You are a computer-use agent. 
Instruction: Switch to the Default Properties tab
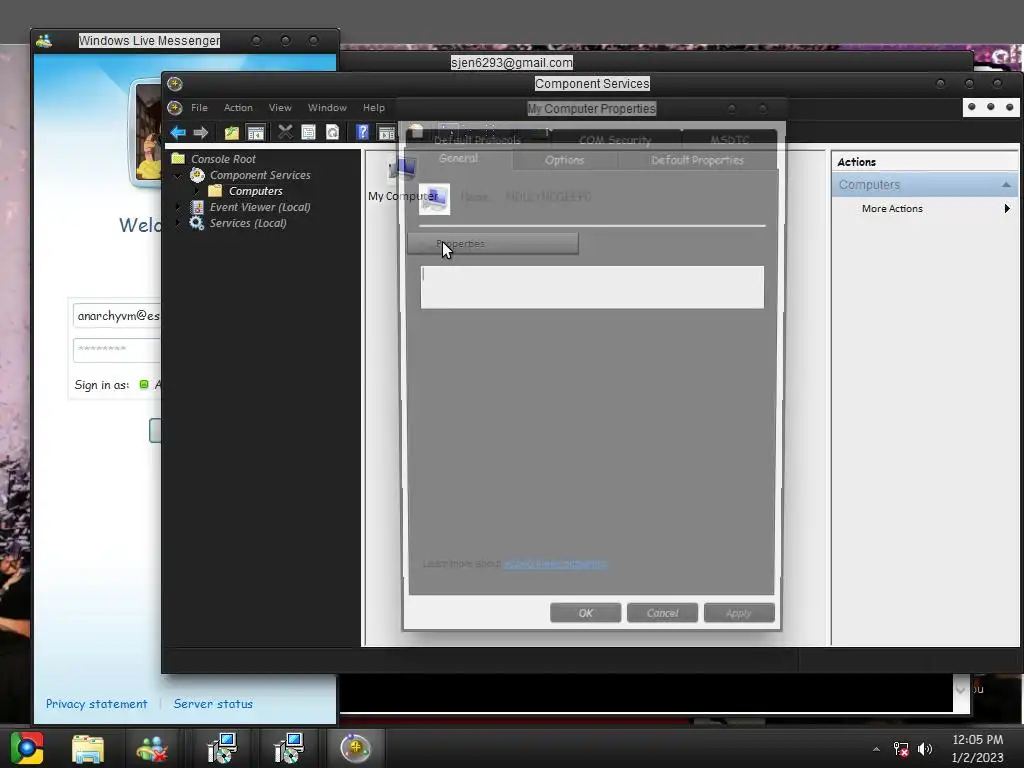[697, 160]
